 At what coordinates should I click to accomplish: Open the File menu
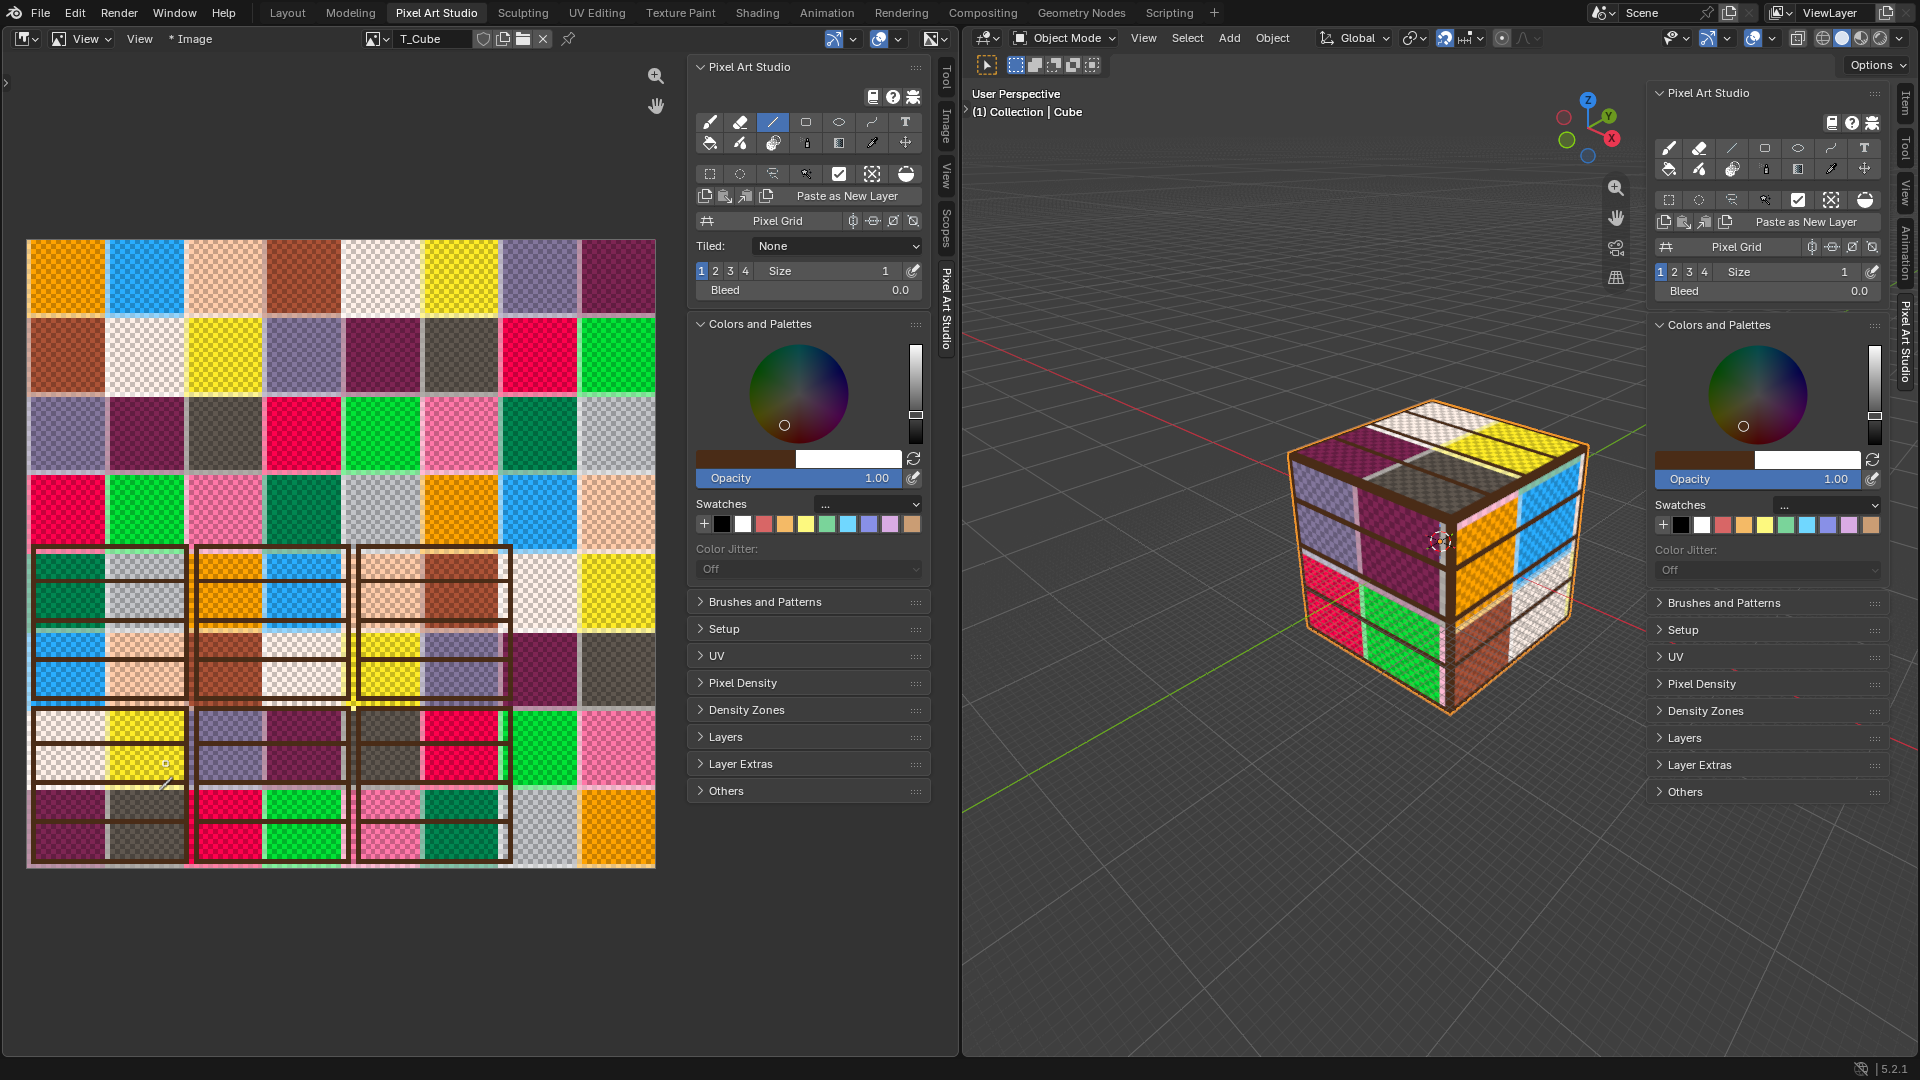(x=40, y=13)
